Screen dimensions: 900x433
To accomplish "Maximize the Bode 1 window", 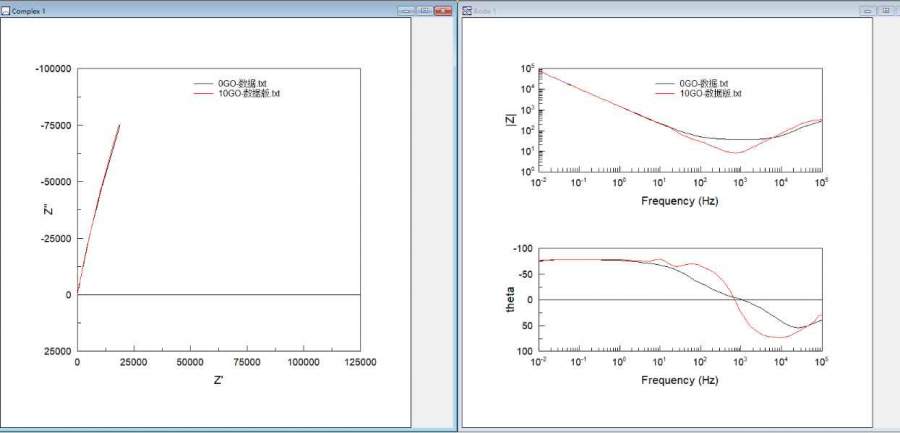I will click(x=885, y=11).
